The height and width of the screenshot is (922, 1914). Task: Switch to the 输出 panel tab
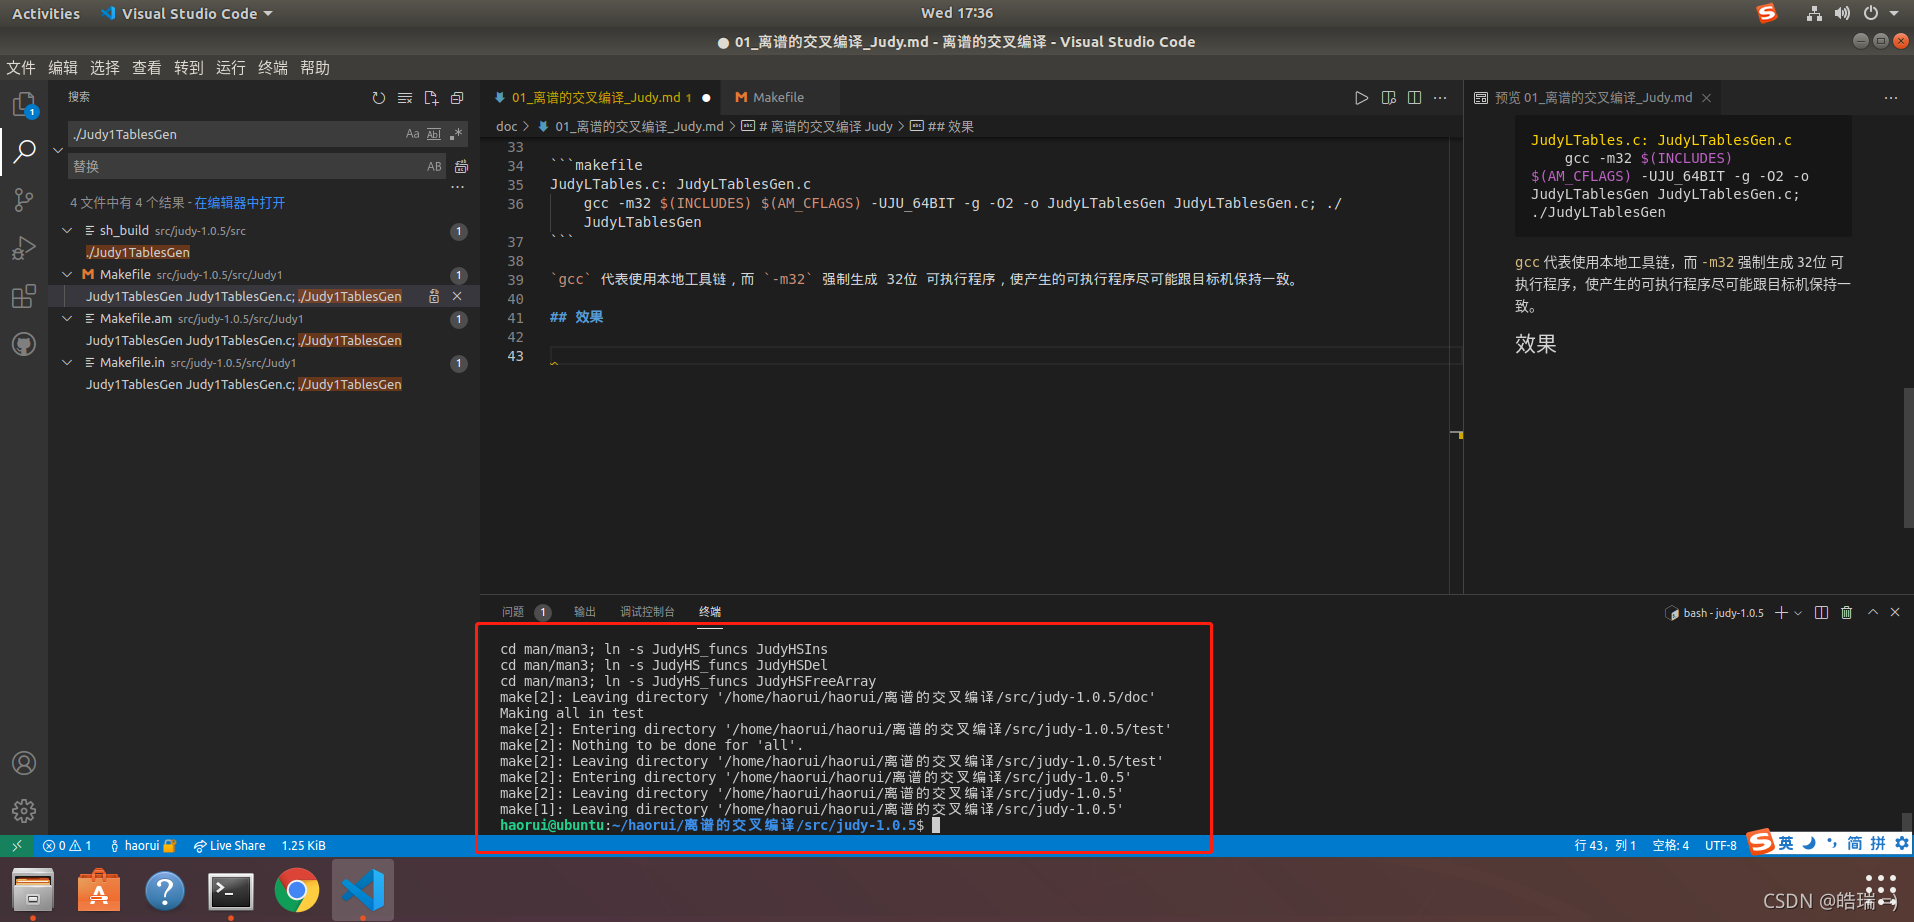coord(585,612)
